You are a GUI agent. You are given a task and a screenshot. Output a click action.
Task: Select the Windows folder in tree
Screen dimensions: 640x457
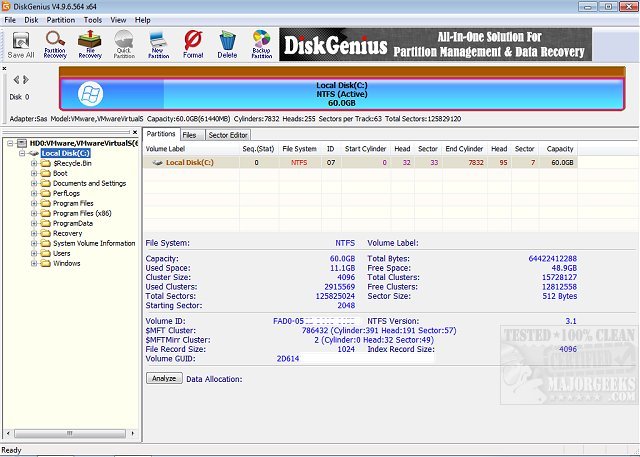[x=67, y=263]
